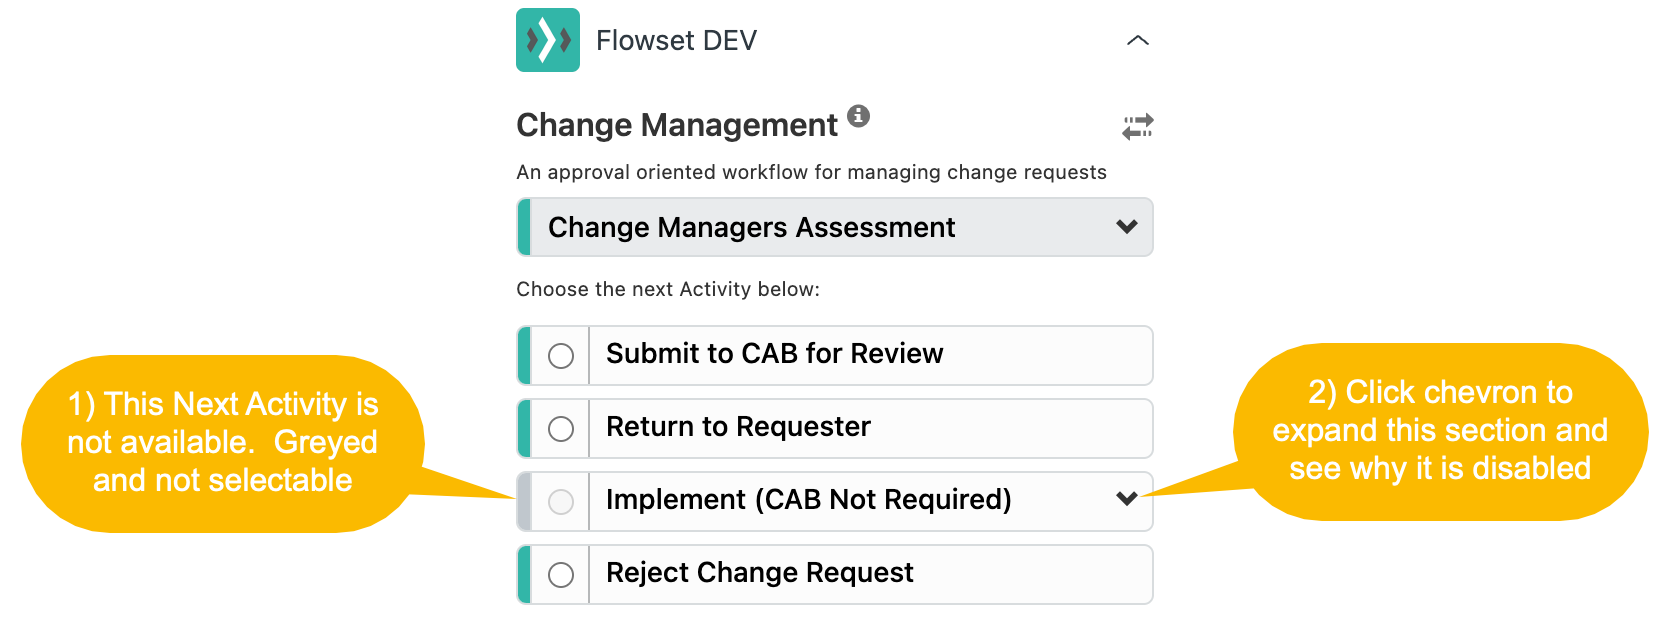Select the Reject Change Request radio button
This screenshot has height=624, width=1670.
tap(561, 575)
